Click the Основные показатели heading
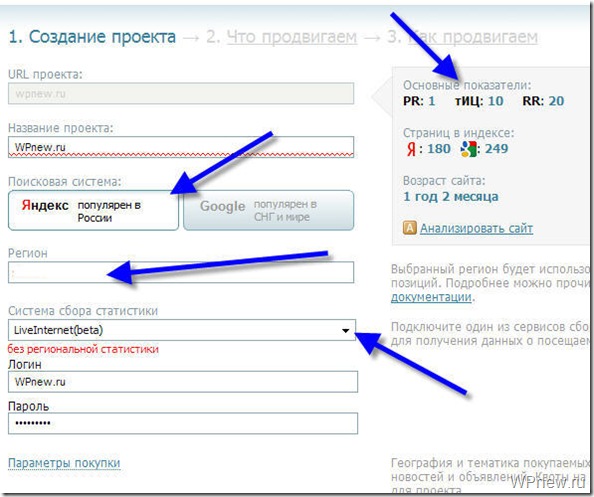 point(467,85)
